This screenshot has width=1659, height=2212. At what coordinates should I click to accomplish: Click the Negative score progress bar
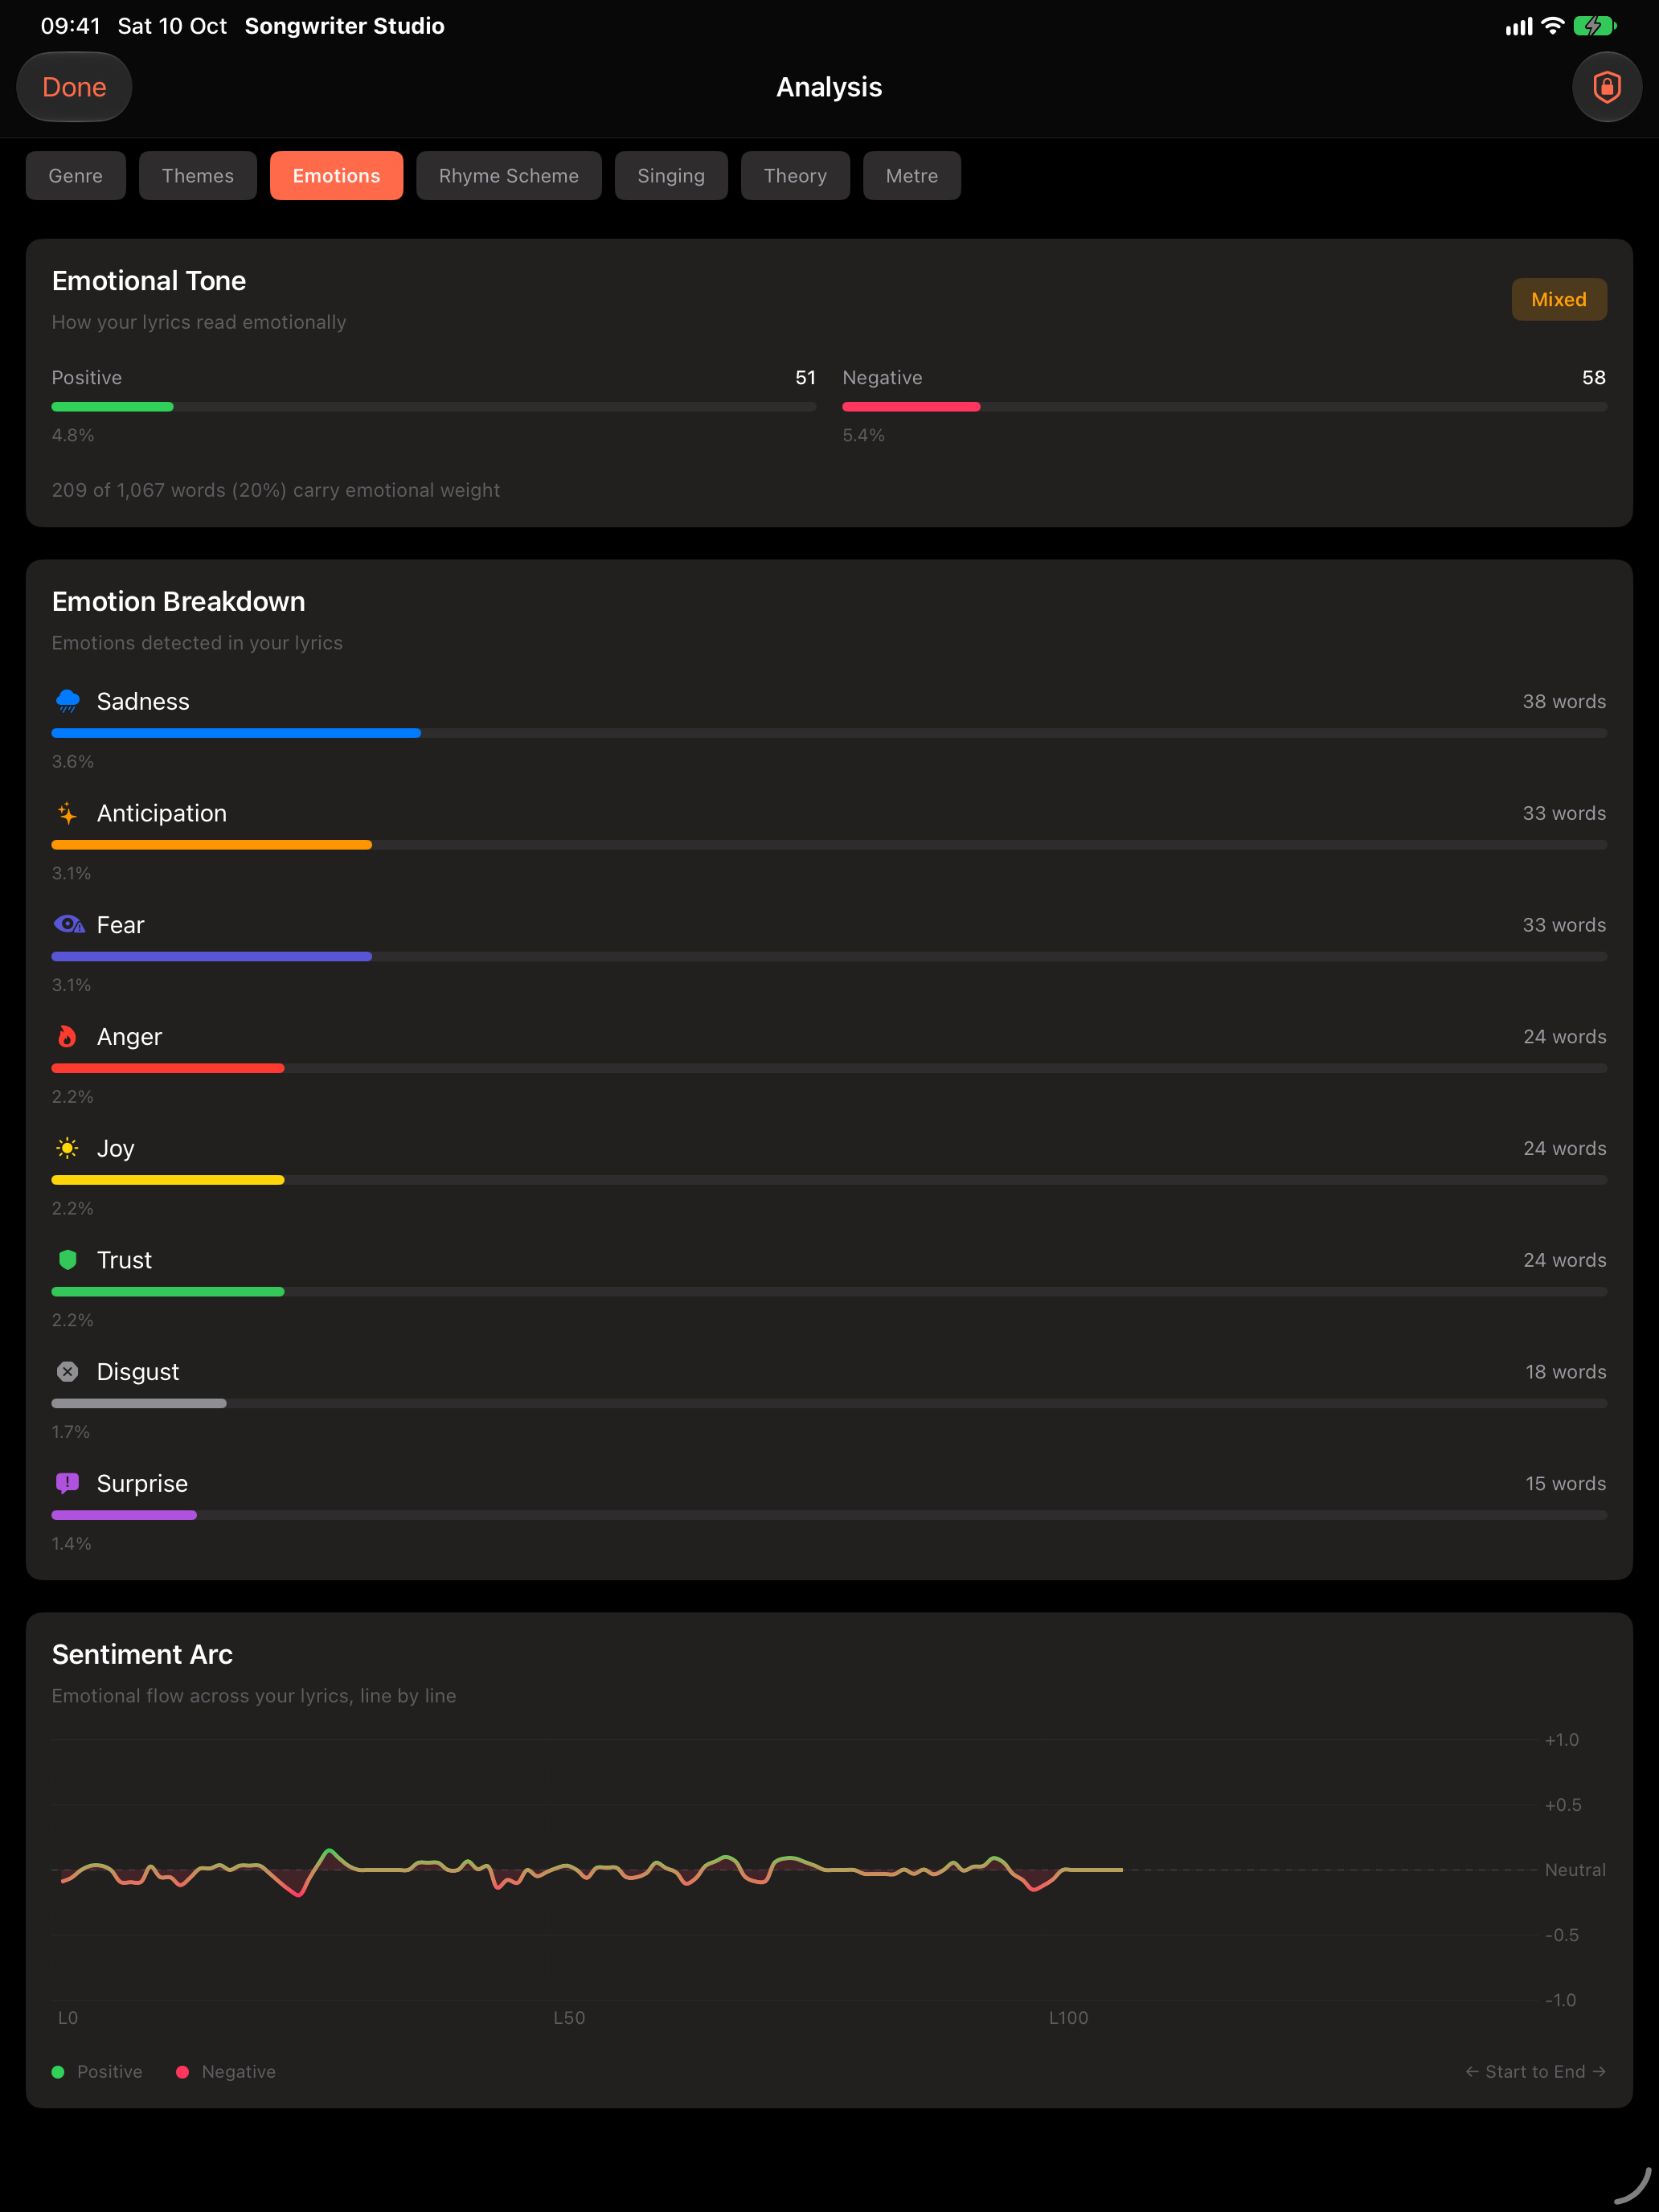point(1224,407)
